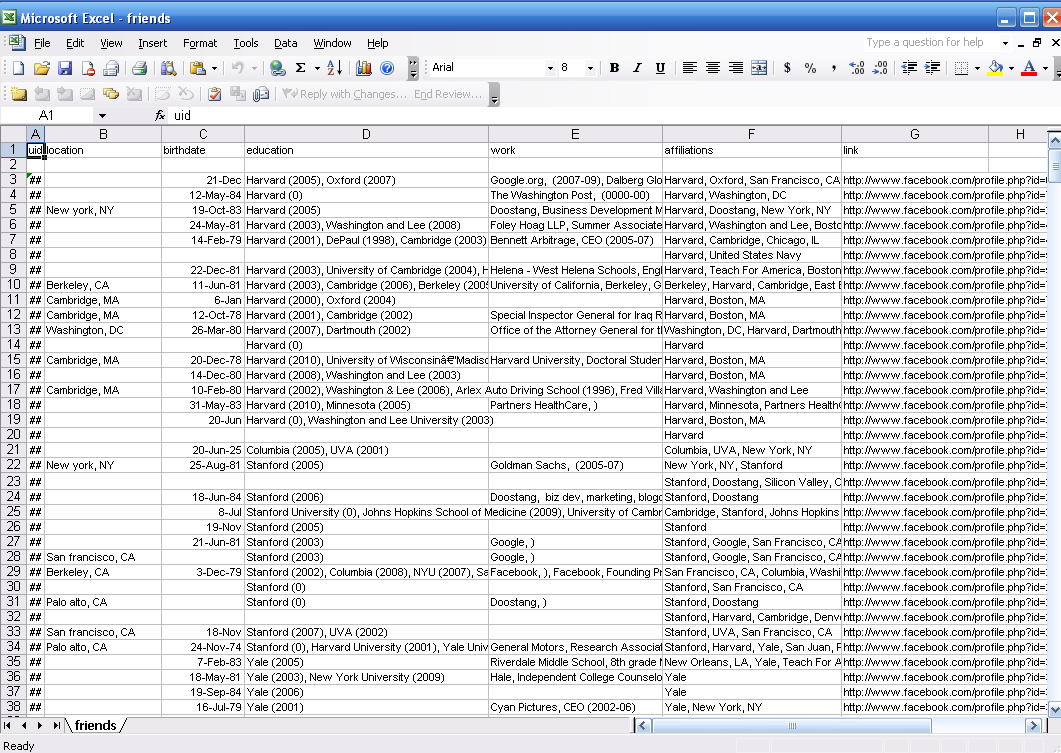
Task: Click the Save floppy disk icon
Action: pyautogui.click(x=65, y=68)
